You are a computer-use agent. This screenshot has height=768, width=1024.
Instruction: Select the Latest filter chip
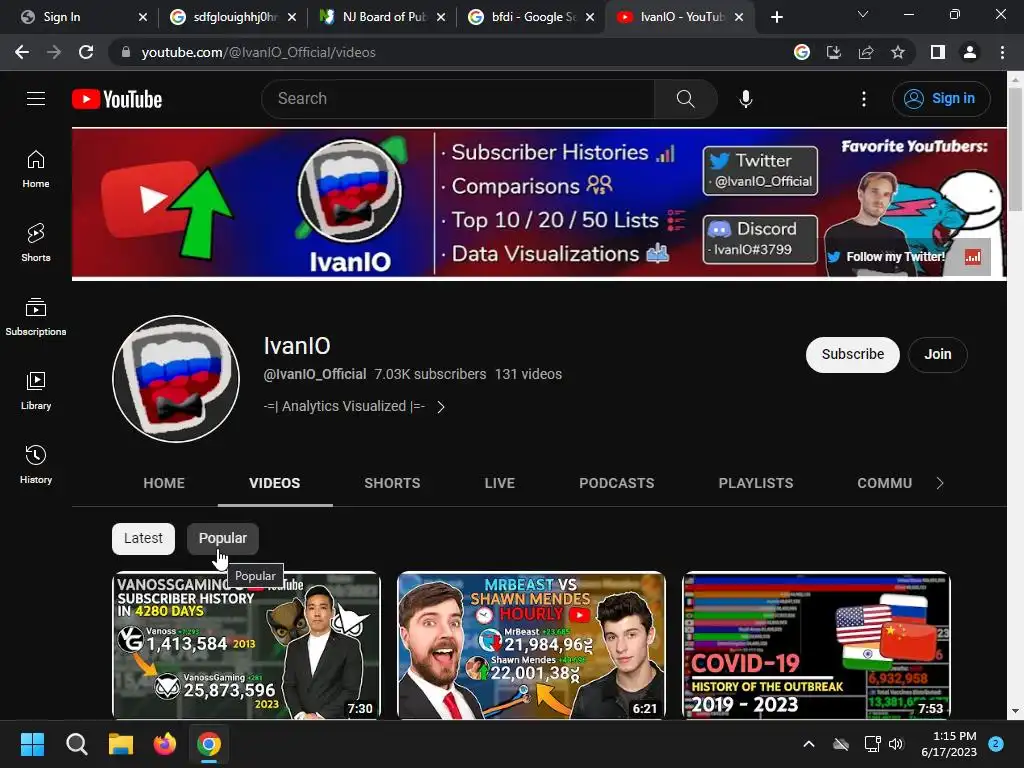(x=143, y=538)
